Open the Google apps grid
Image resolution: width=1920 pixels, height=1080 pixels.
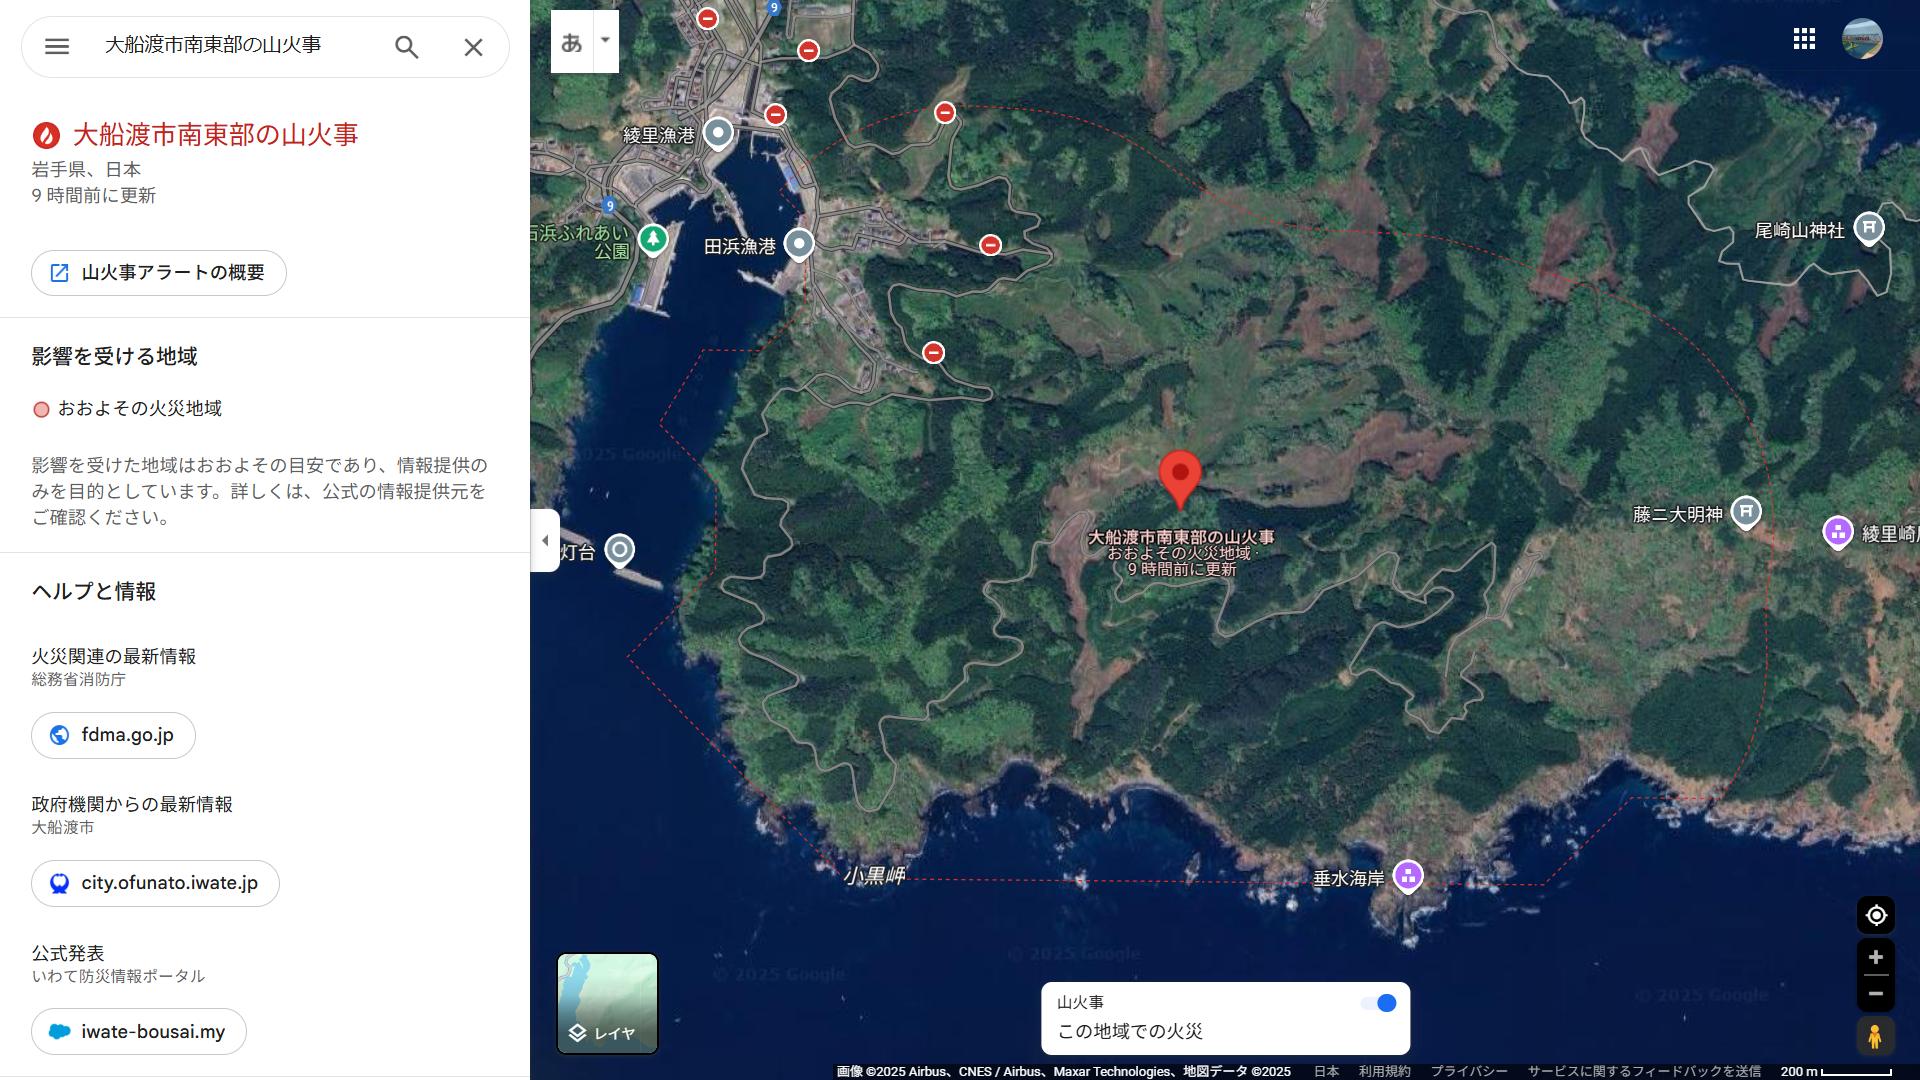1804,39
